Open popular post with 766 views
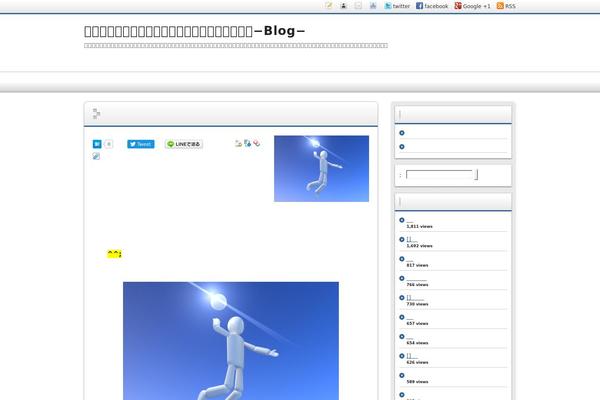This screenshot has height=400, width=600. pyautogui.click(x=416, y=279)
